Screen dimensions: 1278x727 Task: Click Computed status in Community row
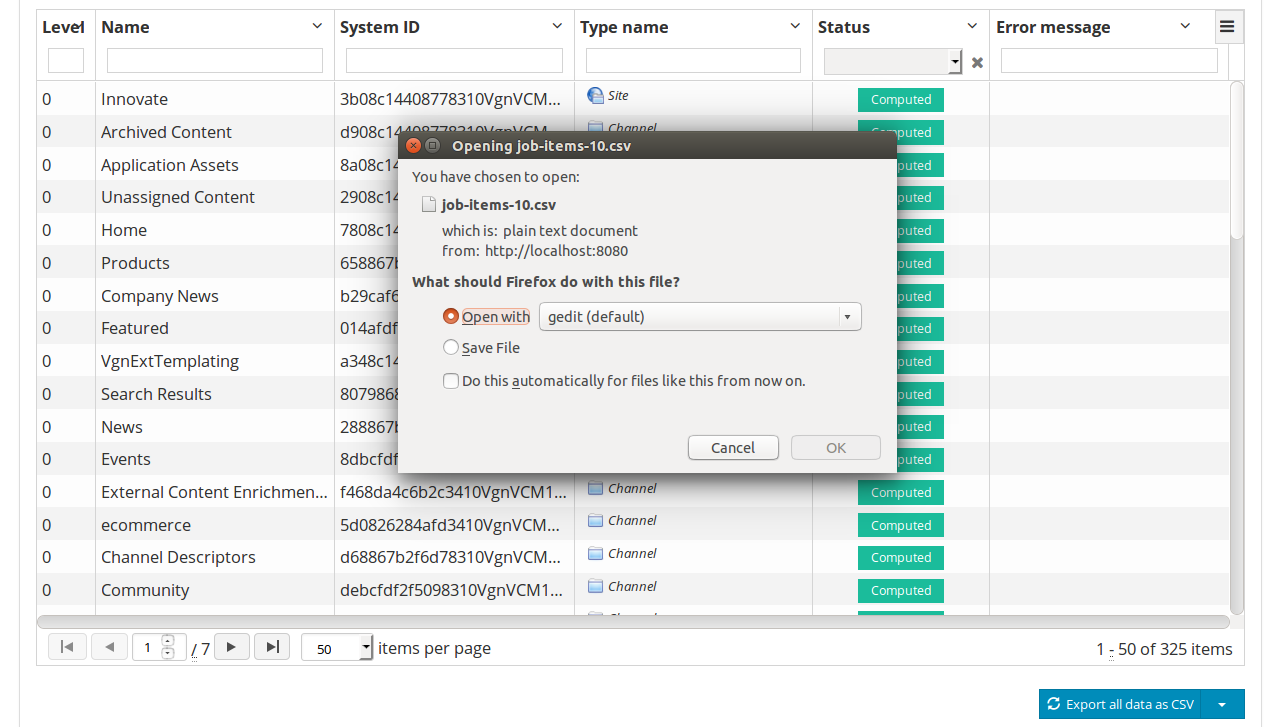(x=901, y=591)
